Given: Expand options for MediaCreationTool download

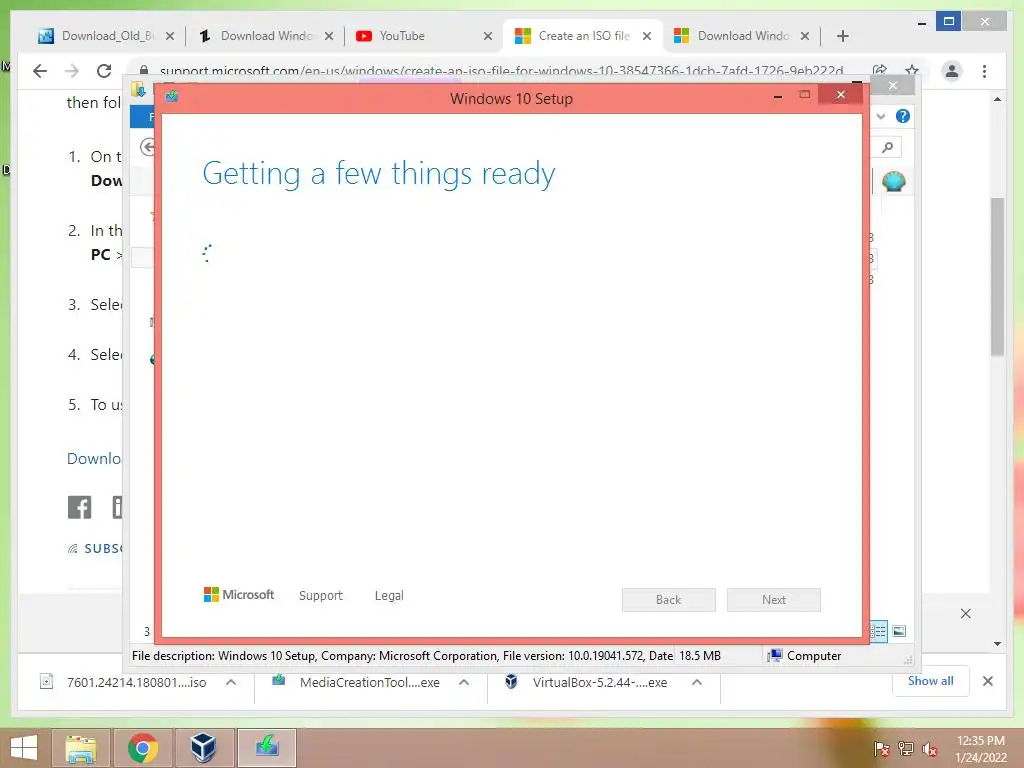Looking at the screenshot, I should pyautogui.click(x=464, y=682).
